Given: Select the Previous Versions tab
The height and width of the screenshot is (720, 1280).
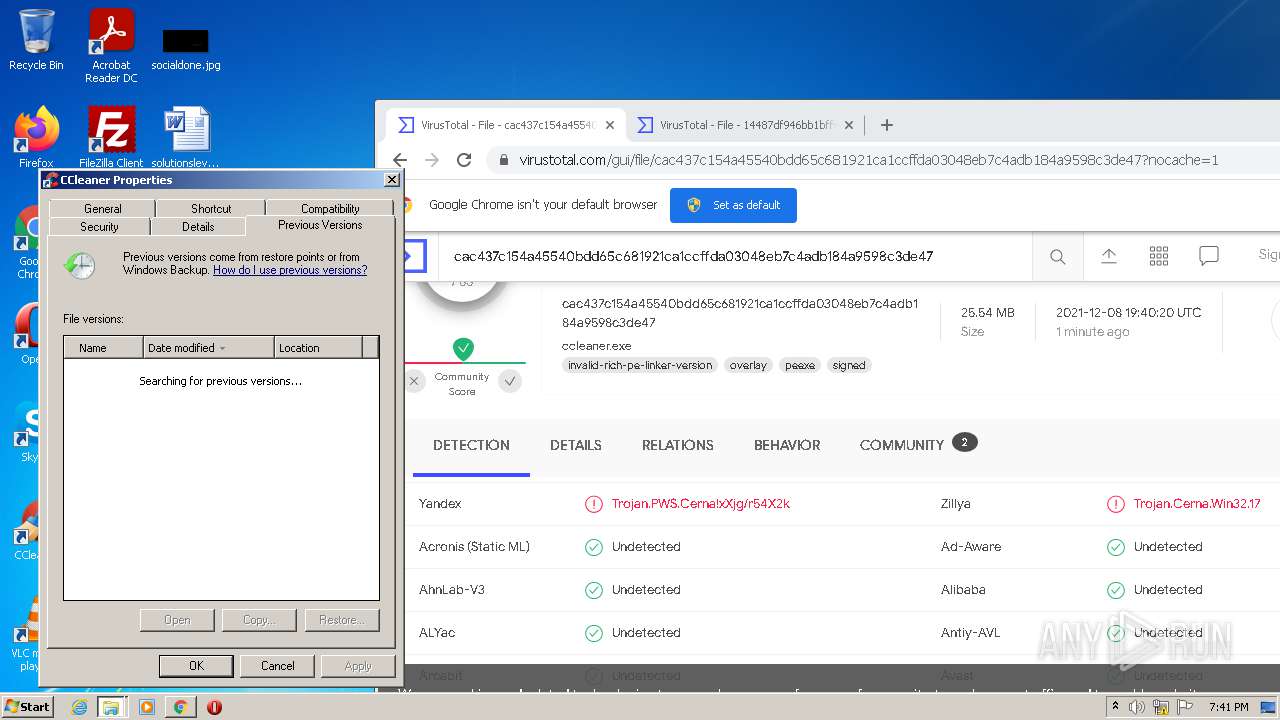Looking at the screenshot, I should point(320,225).
